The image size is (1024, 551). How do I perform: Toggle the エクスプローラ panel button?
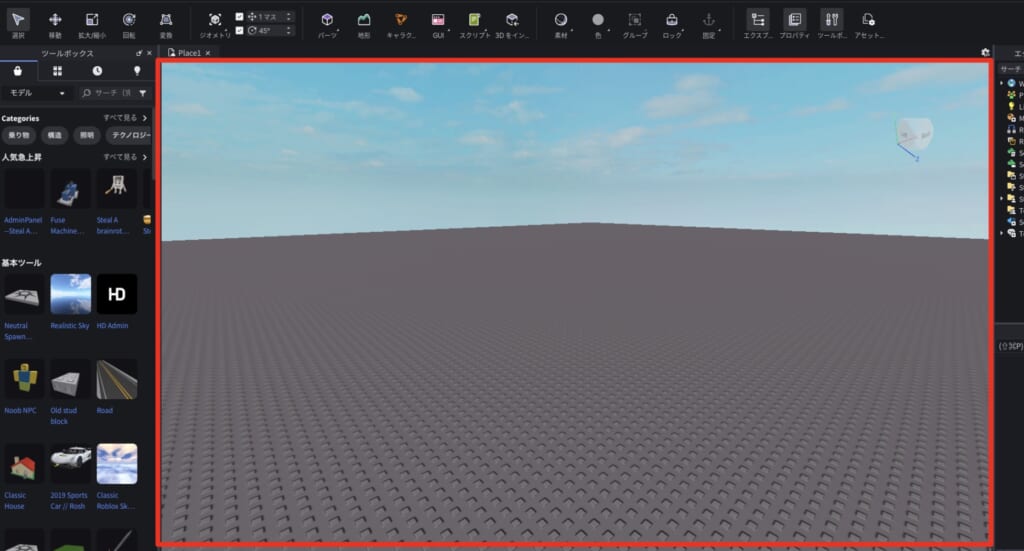(758, 20)
